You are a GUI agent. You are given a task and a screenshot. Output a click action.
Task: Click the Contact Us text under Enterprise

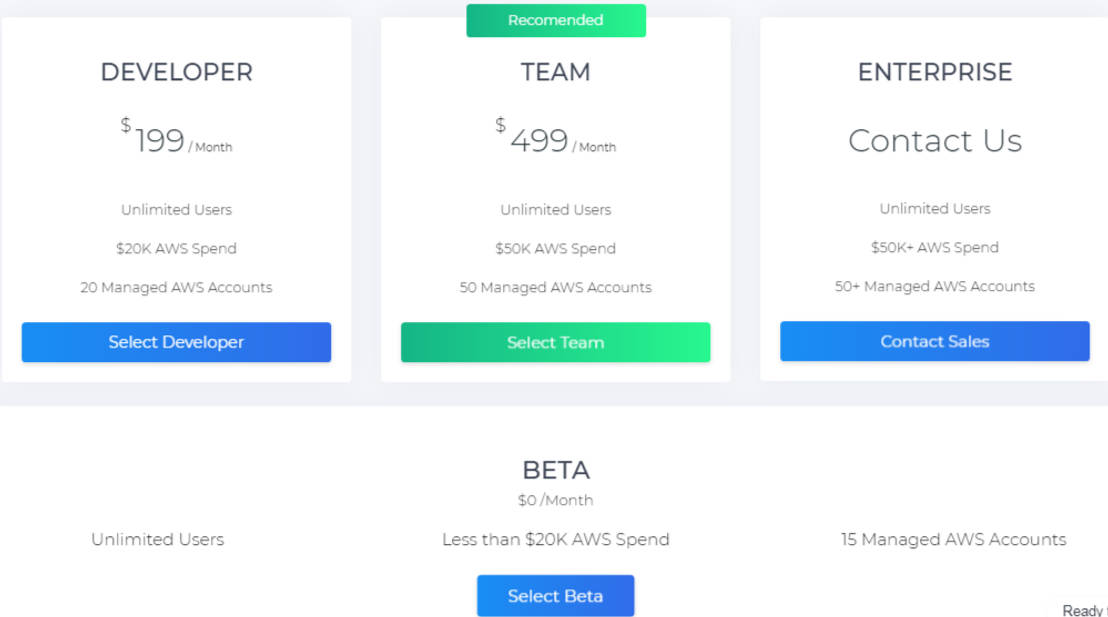coord(934,141)
